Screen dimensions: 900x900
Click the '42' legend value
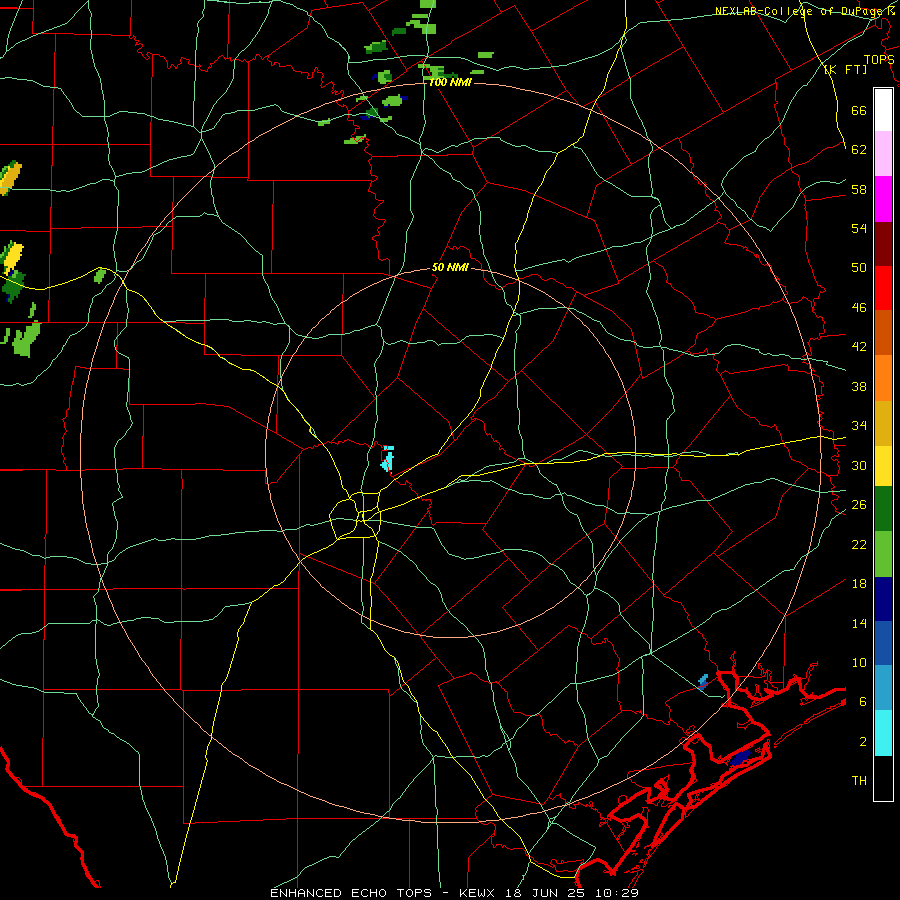859,347
